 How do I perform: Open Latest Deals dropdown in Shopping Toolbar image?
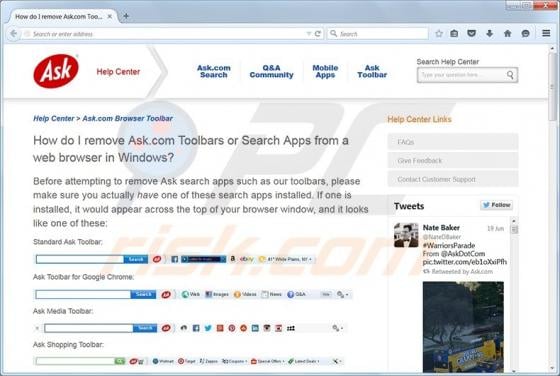[x=304, y=361]
